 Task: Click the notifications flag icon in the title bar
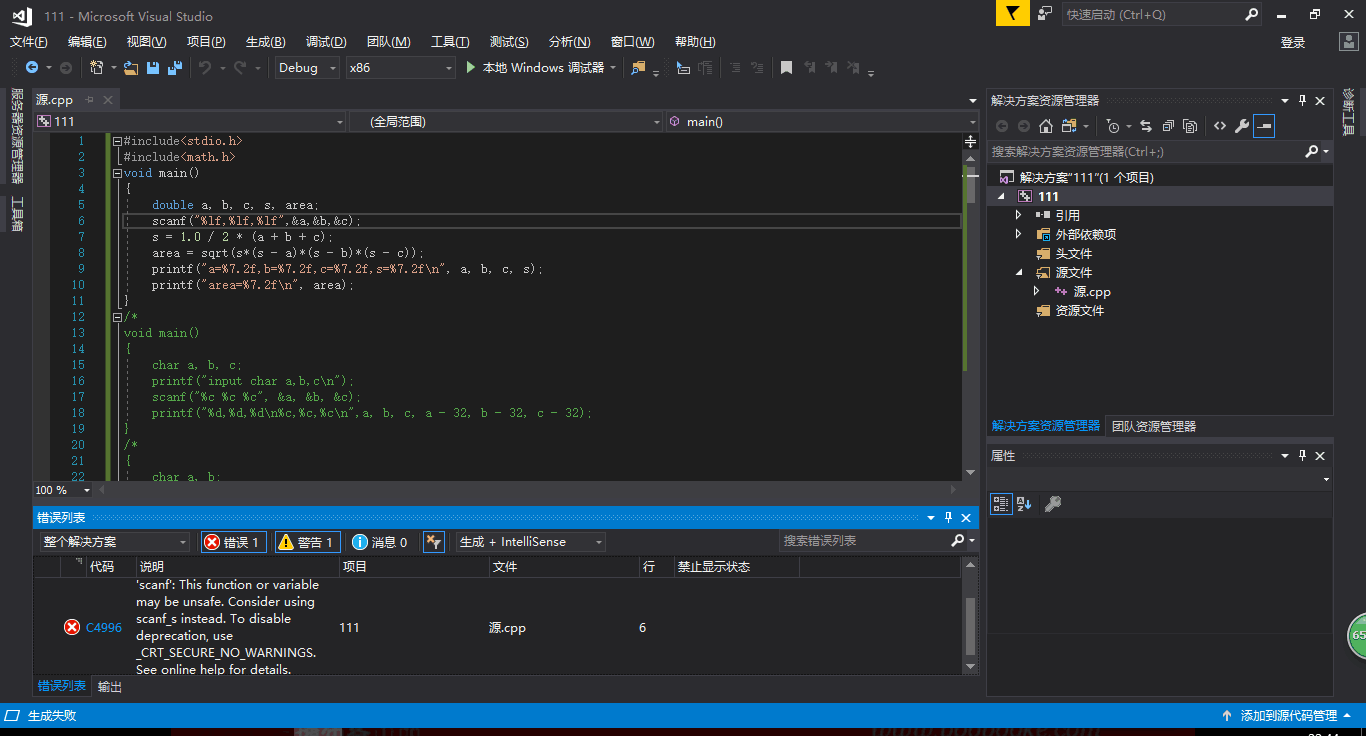pyautogui.click(x=1012, y=13)
